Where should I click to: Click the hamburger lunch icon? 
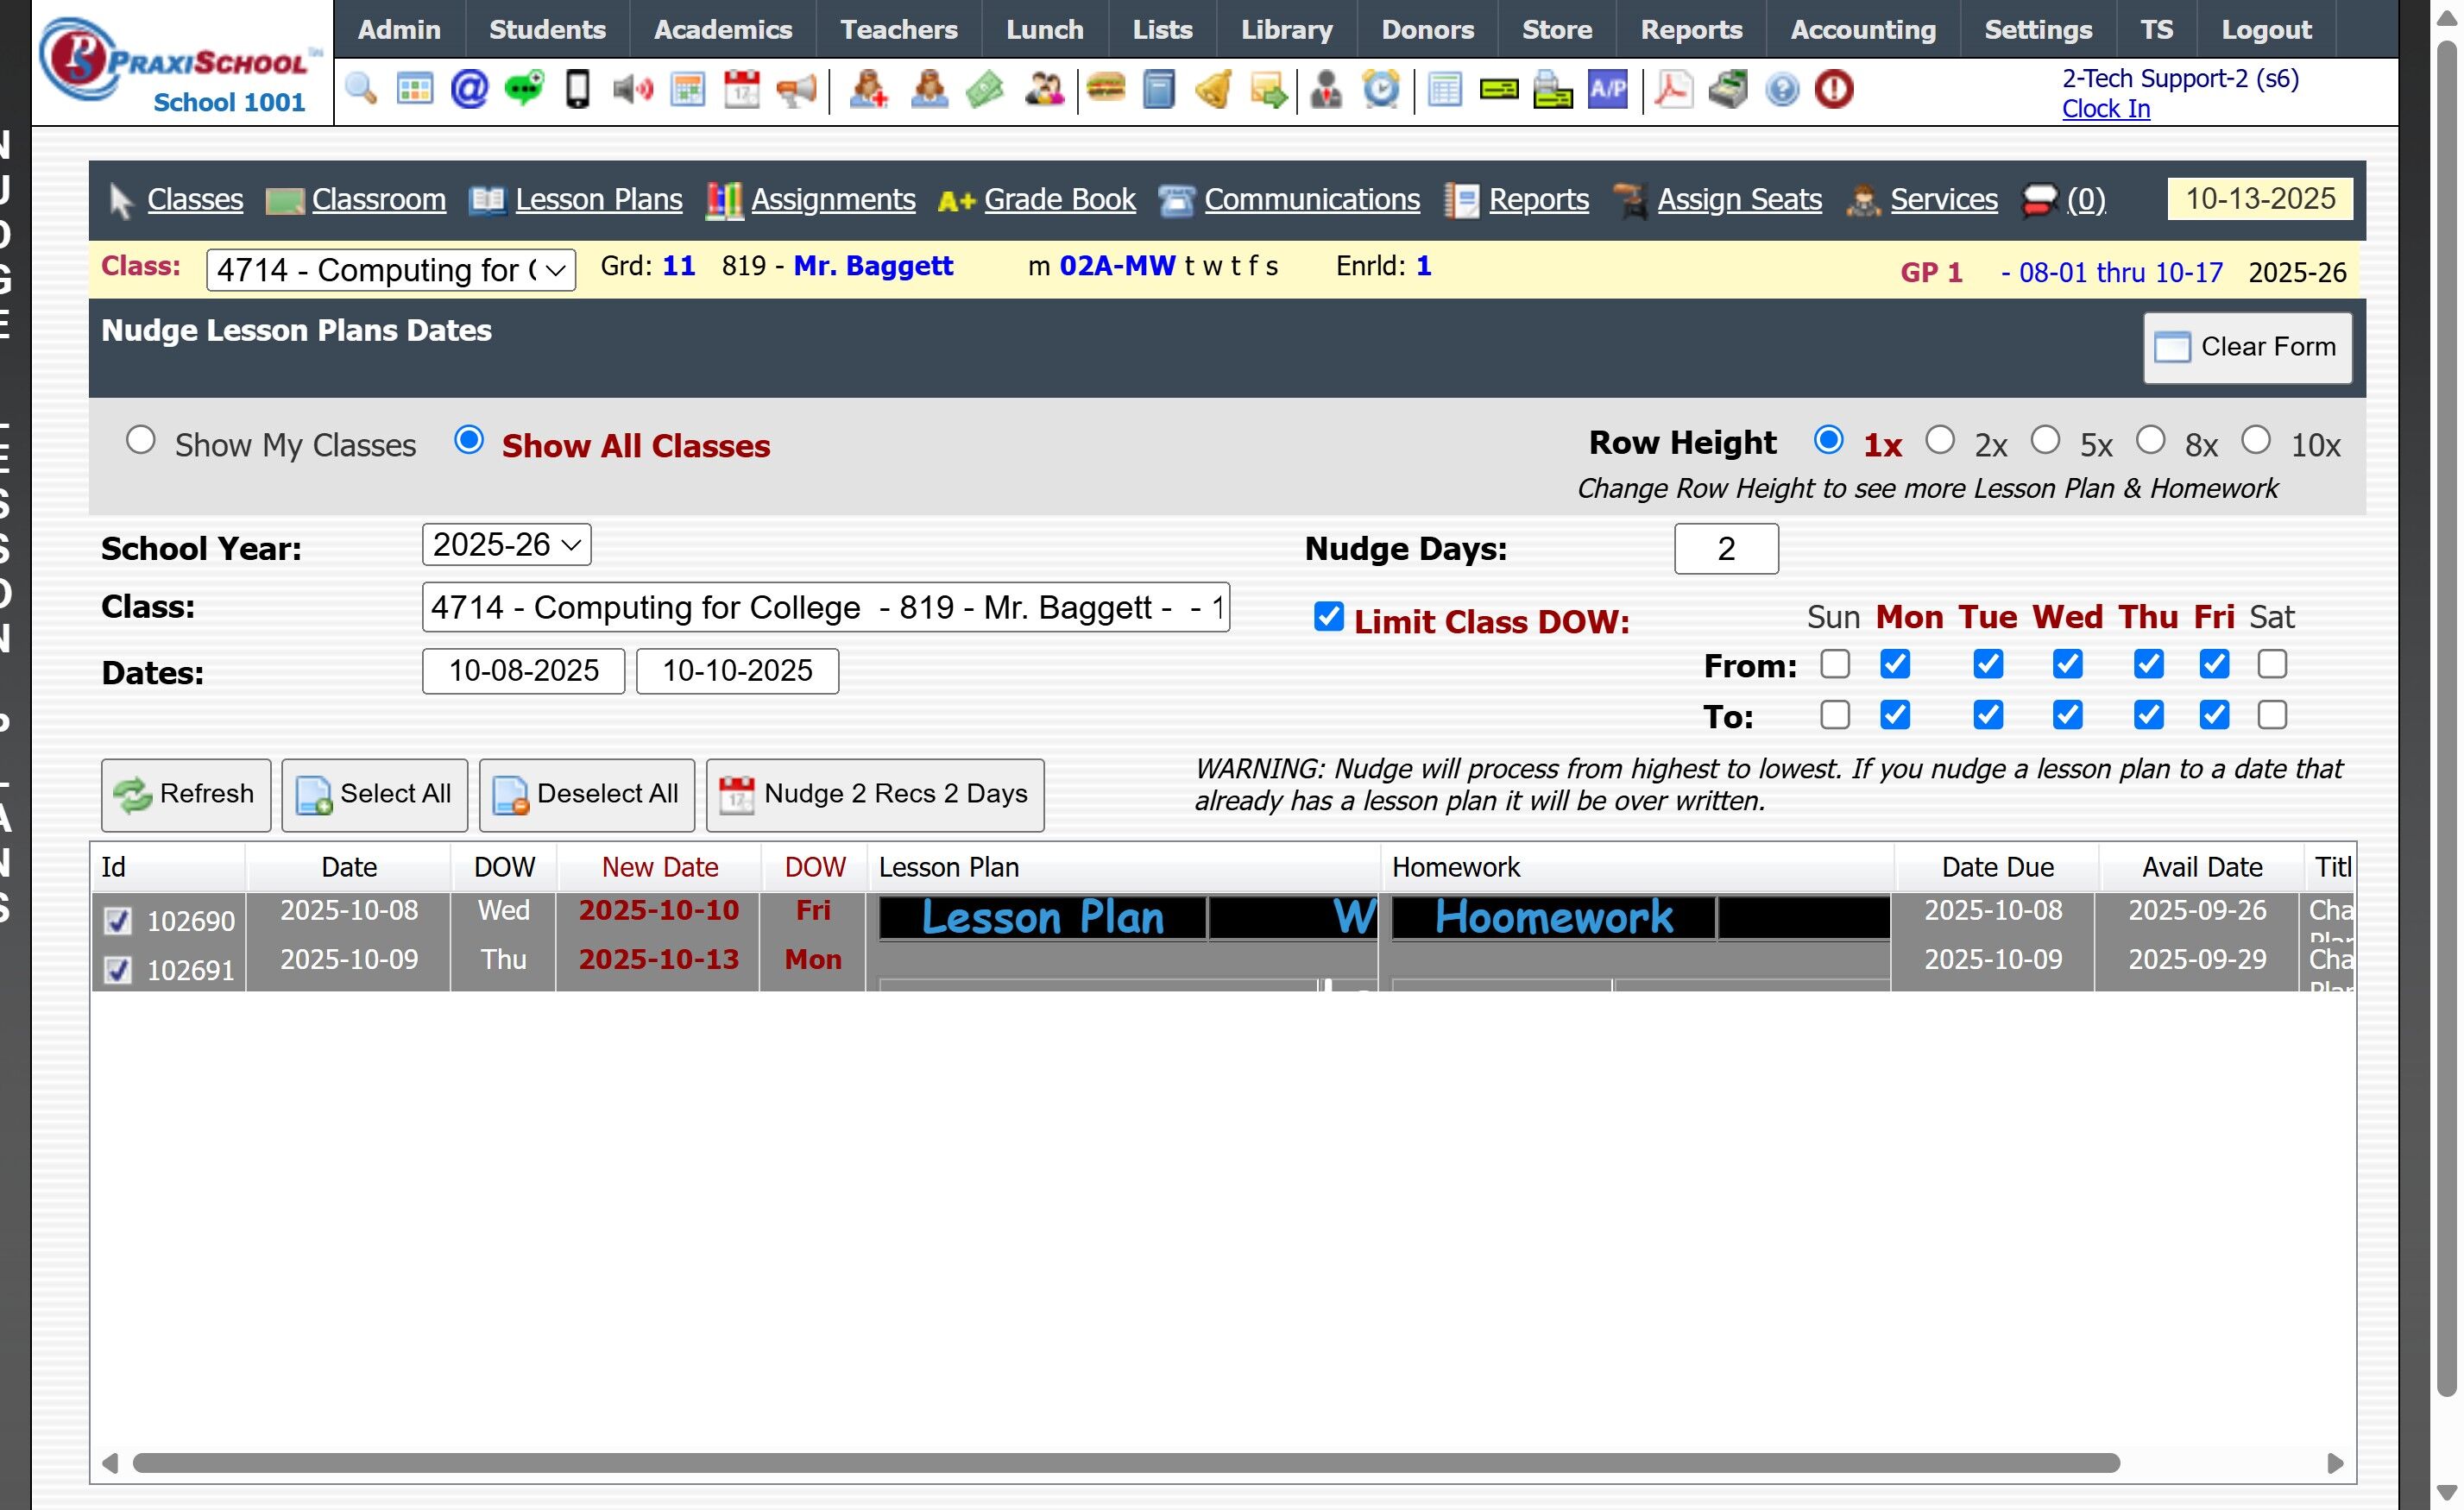tap(1105, 90)
